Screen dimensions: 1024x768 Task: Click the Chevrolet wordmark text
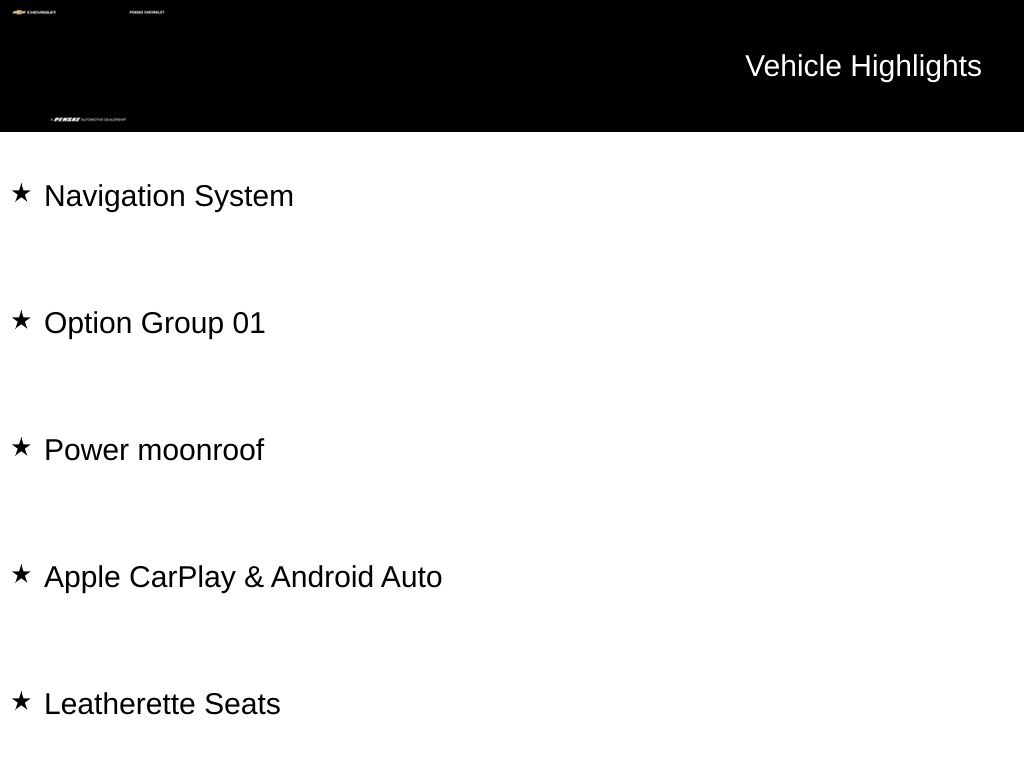point(42,12)
